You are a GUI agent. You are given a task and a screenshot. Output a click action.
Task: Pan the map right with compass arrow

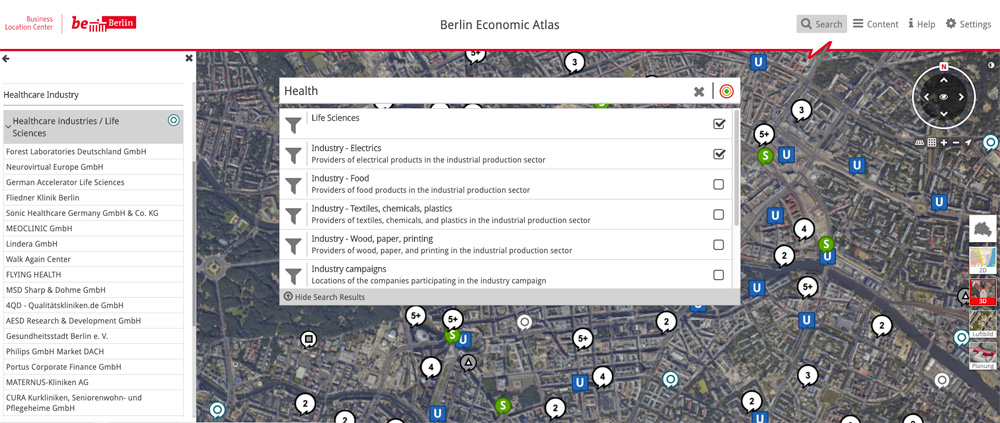(x=960, y=97)
